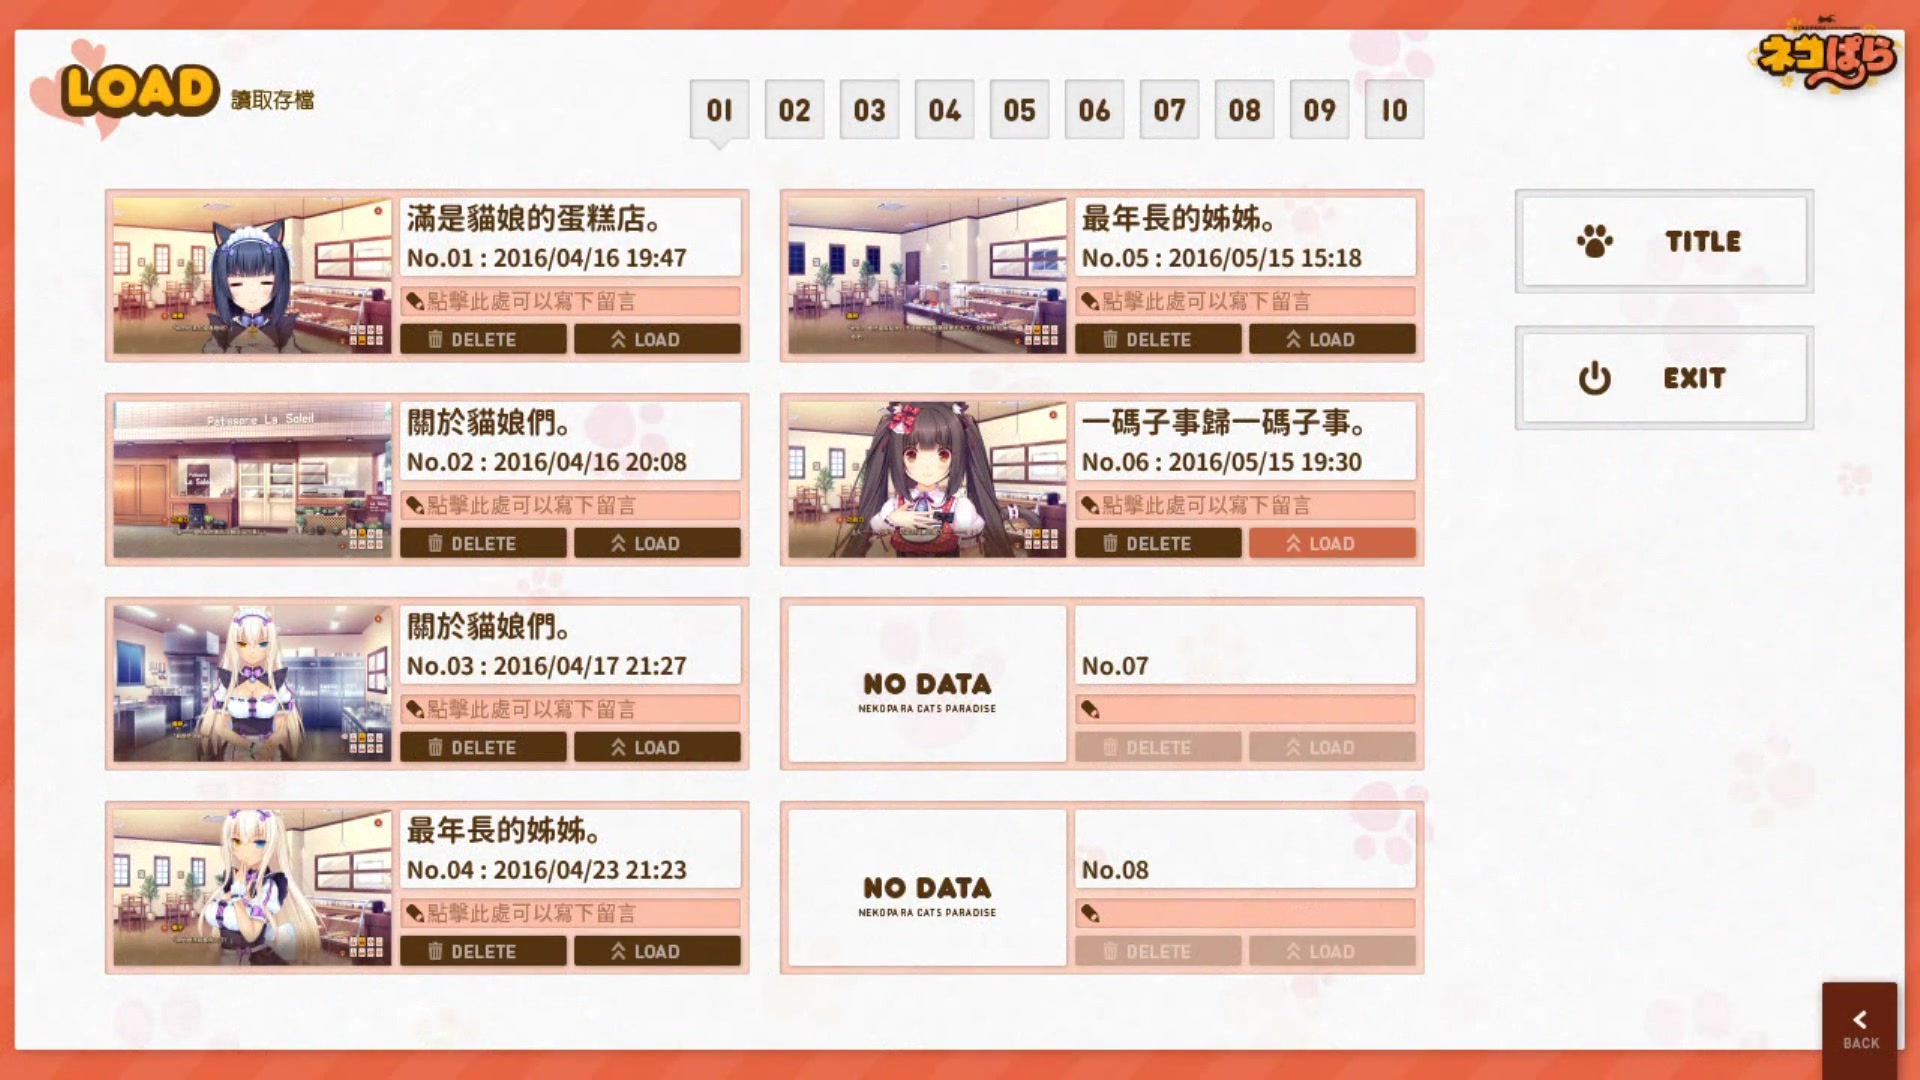
Task: Click LOAD button for save No.05
Action: (x=1331, y=339)
